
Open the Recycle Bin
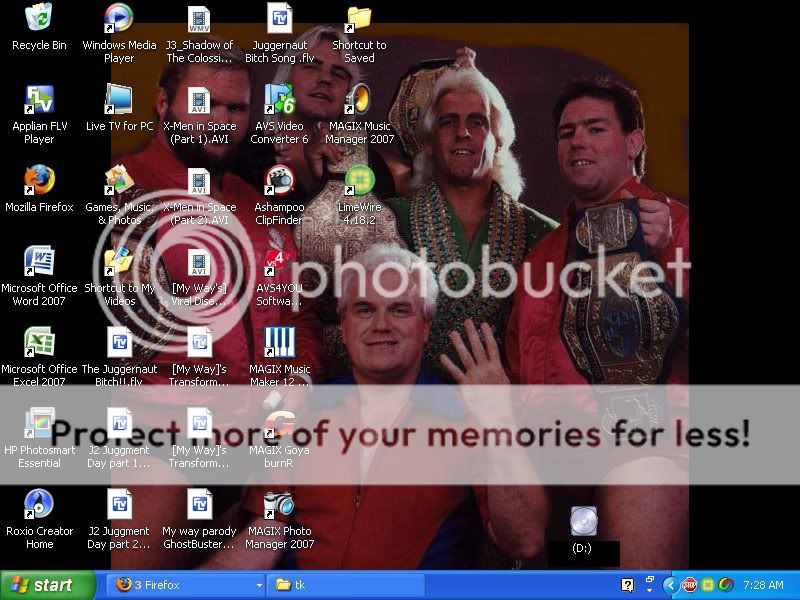pyautogui.click(x=38, y=18)
